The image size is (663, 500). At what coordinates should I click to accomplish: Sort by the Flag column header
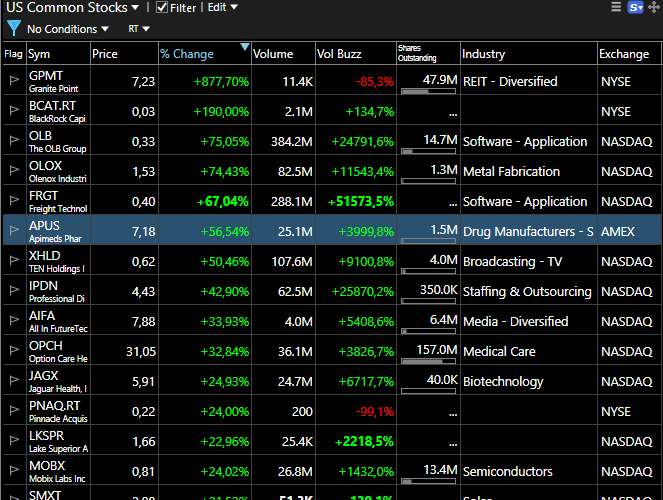14,54
